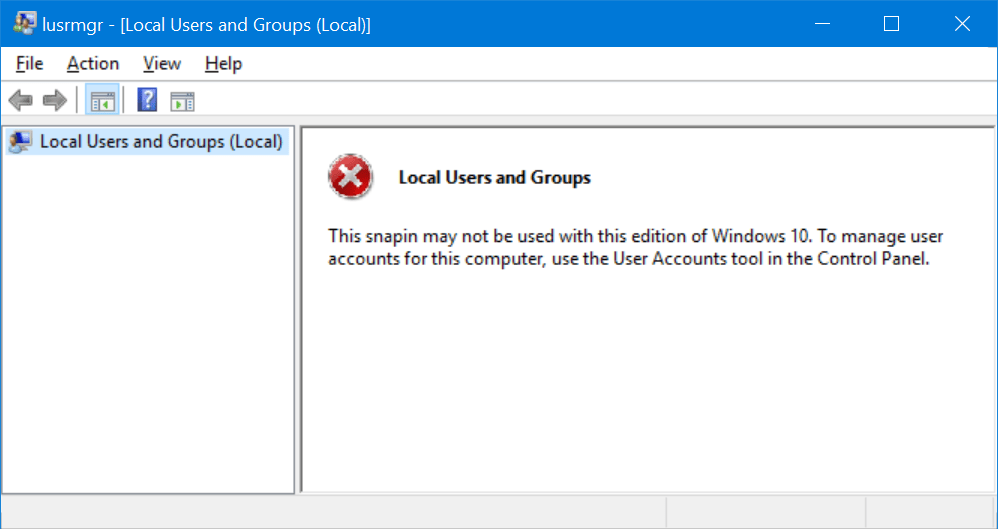Maximize the lusrmgr window

(x=892, y=24)
